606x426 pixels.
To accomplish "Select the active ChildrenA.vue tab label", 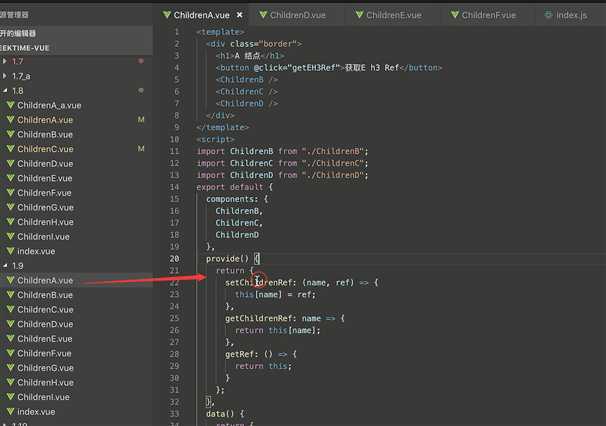I will (201, 15).
